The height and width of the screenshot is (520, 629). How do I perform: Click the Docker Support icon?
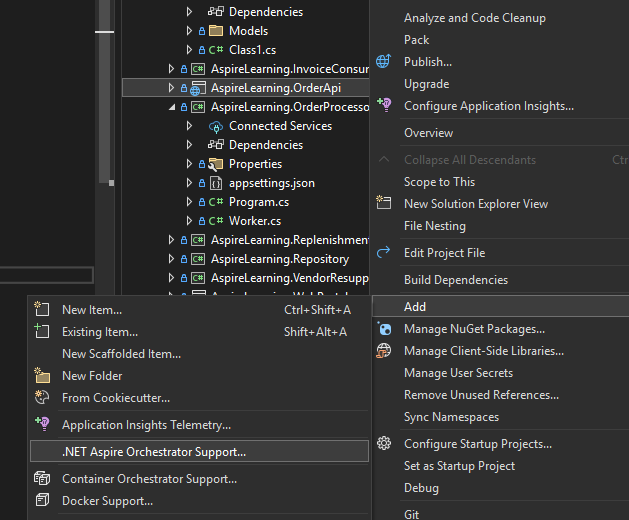click(x=42, y=500)
